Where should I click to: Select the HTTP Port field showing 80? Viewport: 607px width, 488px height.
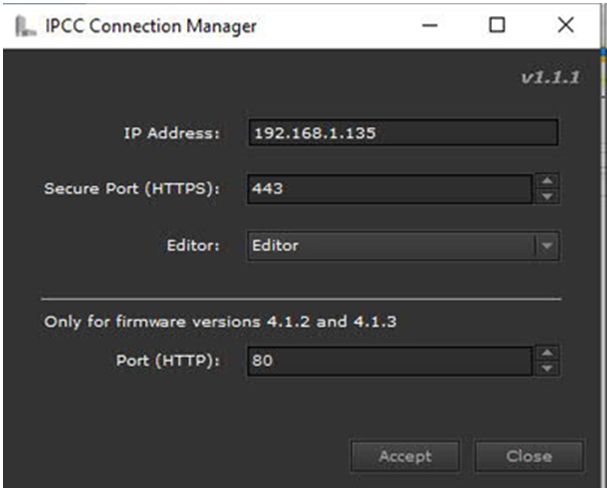pyautogui.click(x=390, y=361)
